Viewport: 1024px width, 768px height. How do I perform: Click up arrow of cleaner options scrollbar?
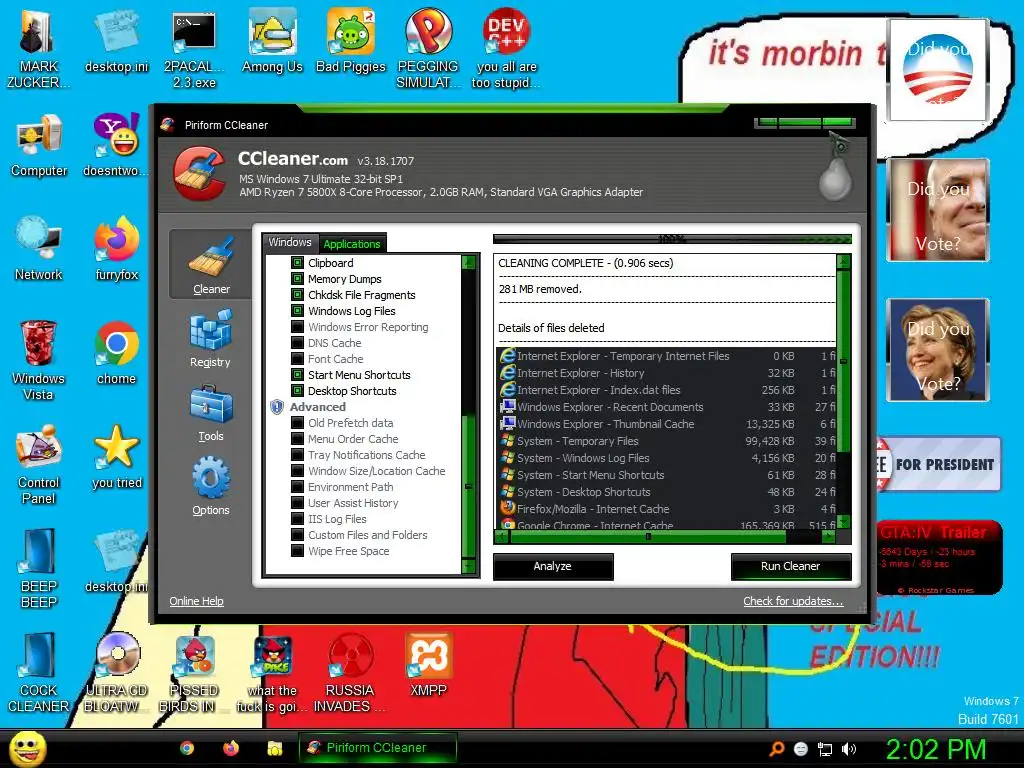tap(468, 262)
